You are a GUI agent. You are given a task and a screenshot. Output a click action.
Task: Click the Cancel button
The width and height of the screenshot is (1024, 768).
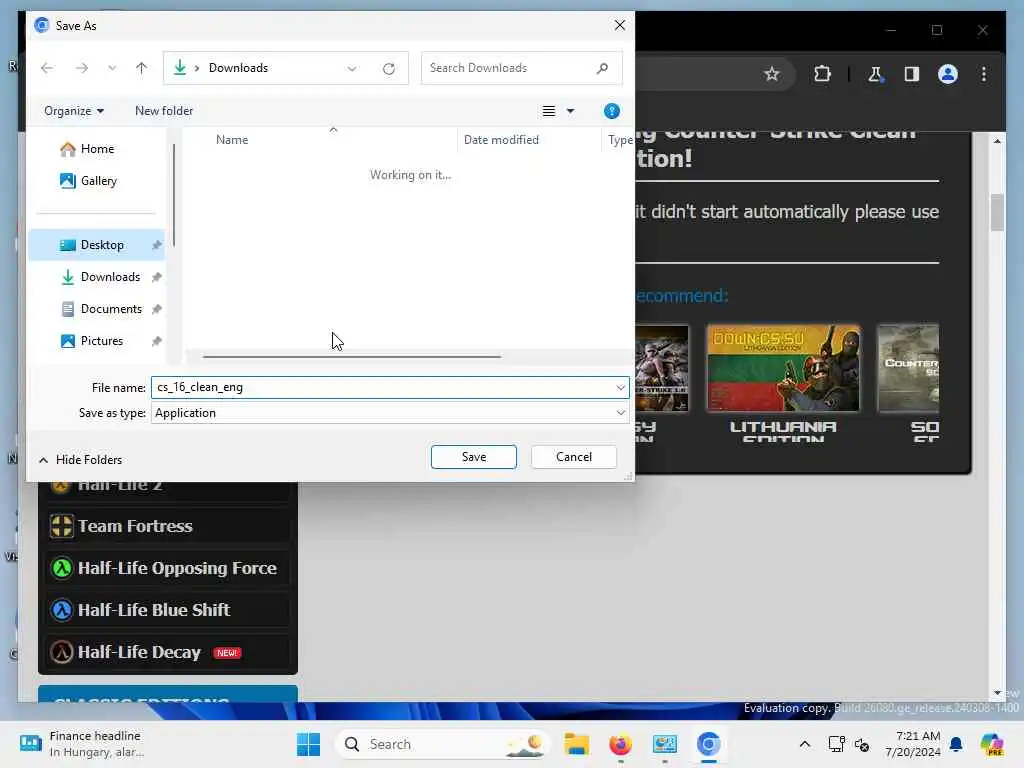point(573,457)
